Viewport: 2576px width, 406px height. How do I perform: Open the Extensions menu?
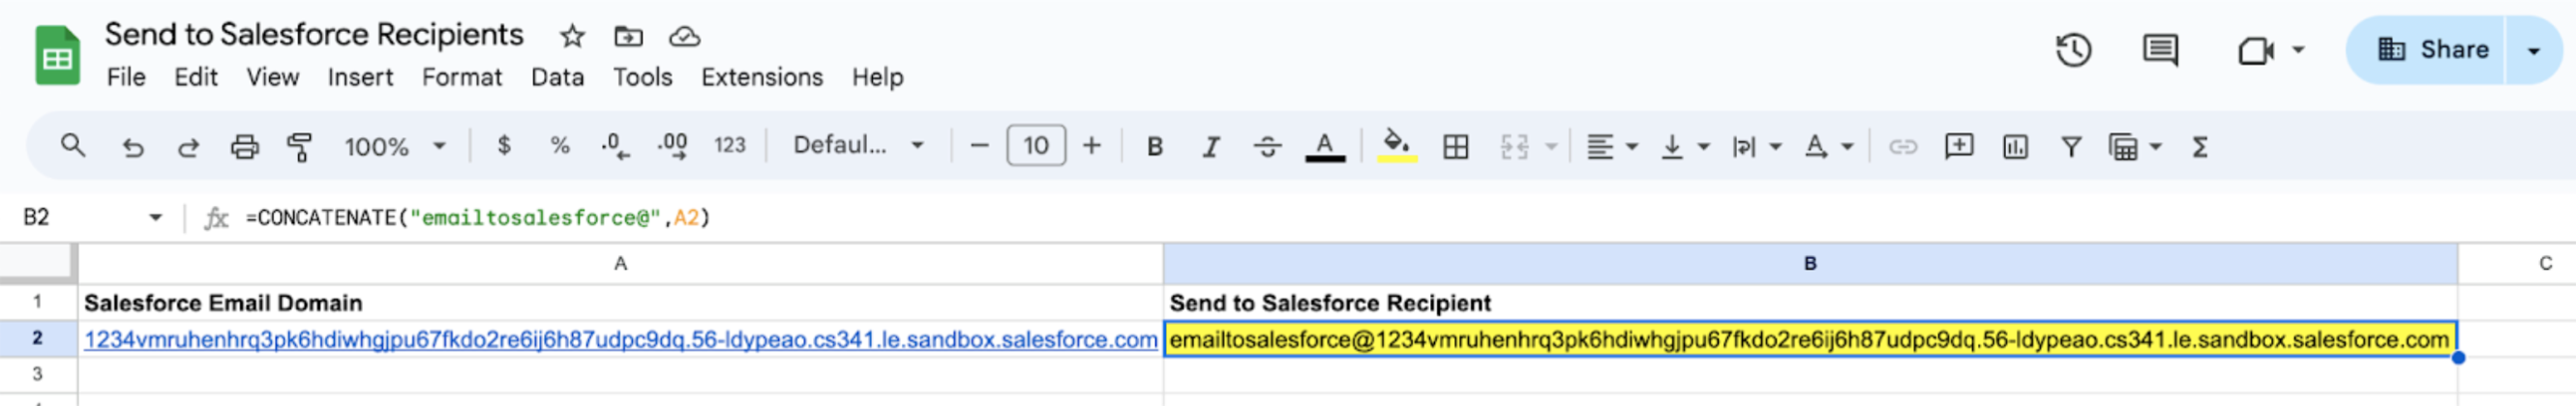tap(761, 77)
